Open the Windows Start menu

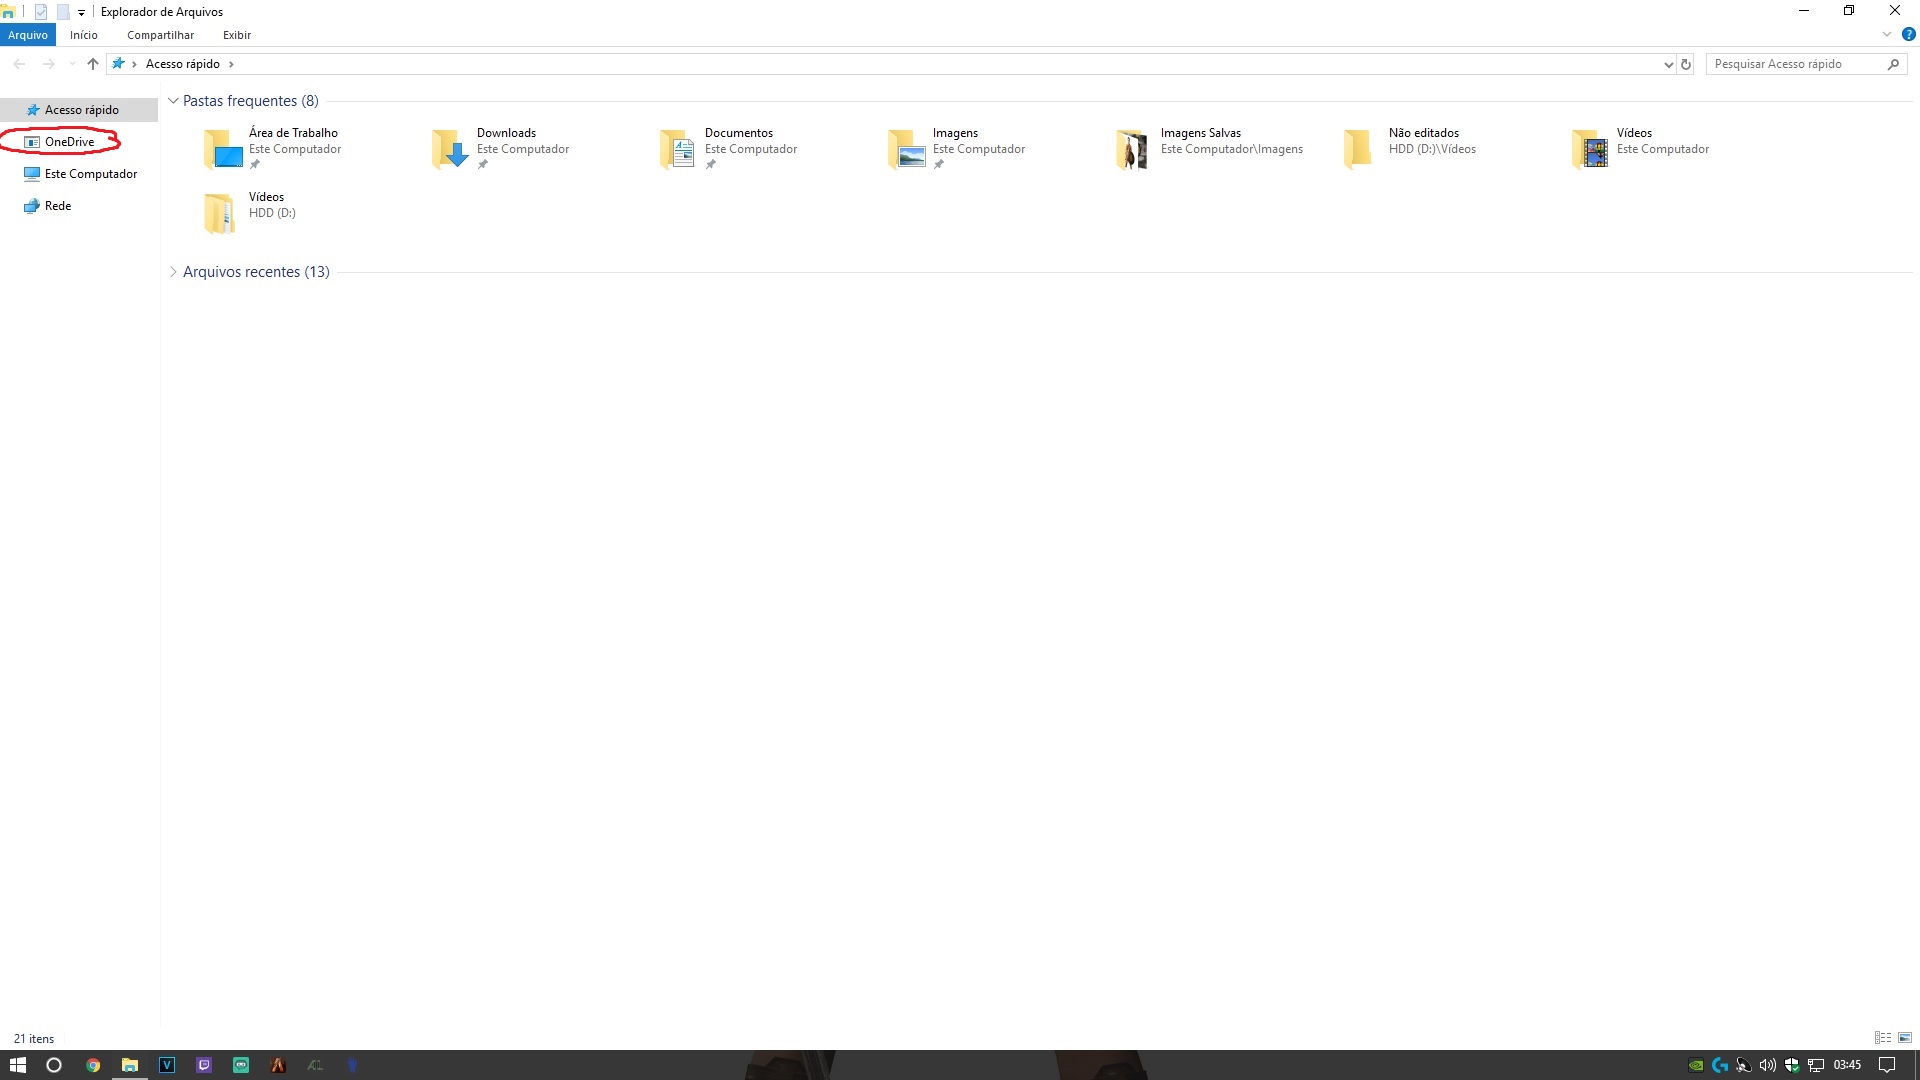point(17,1065)
